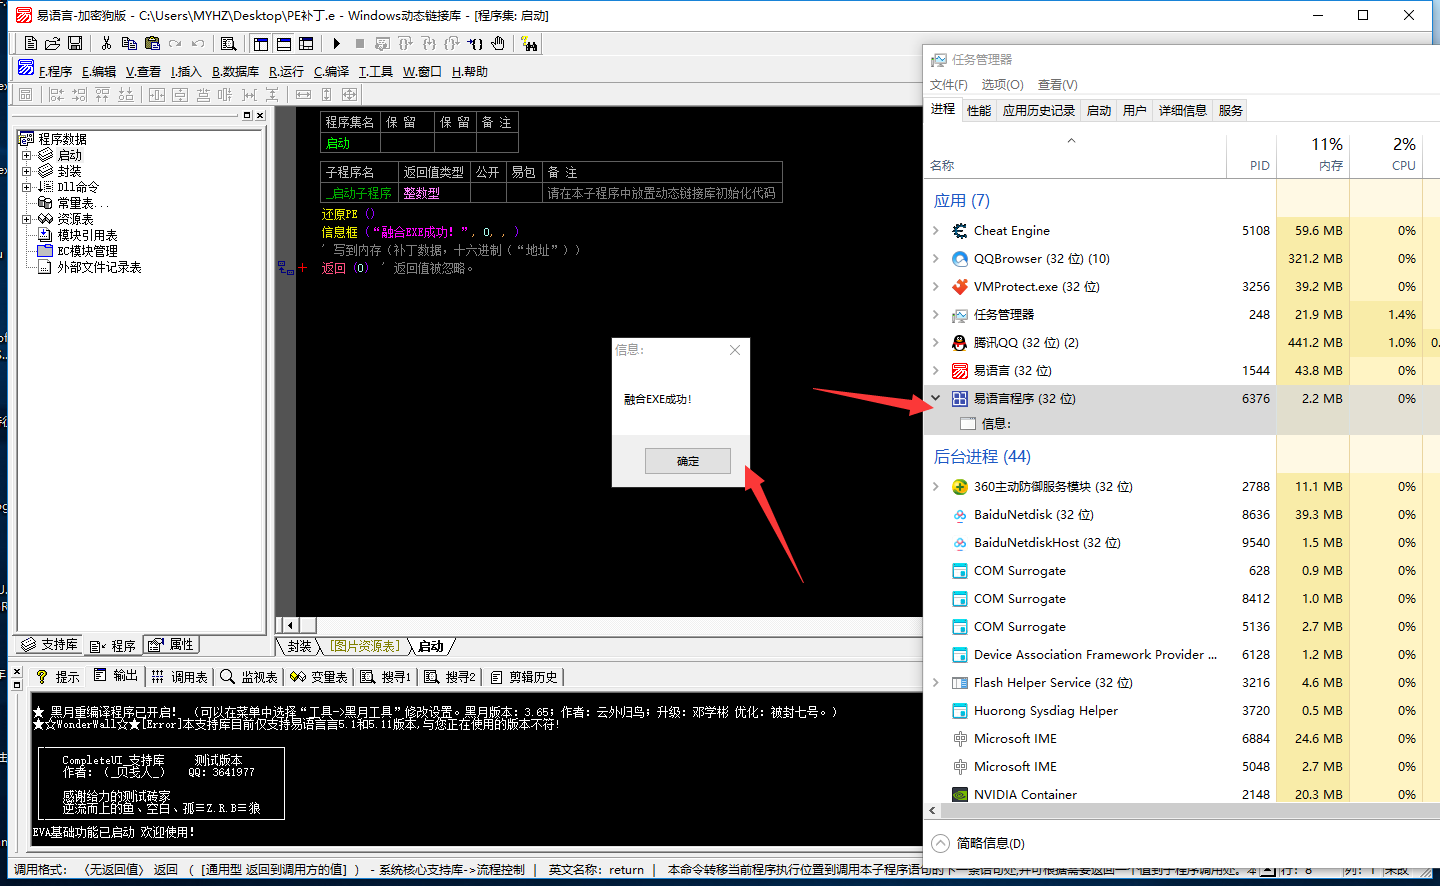The height and width of the screenshot is (886, 1440).
Task: Click 简略信息(D) in Task Manager
Action: tap(979, 843)
